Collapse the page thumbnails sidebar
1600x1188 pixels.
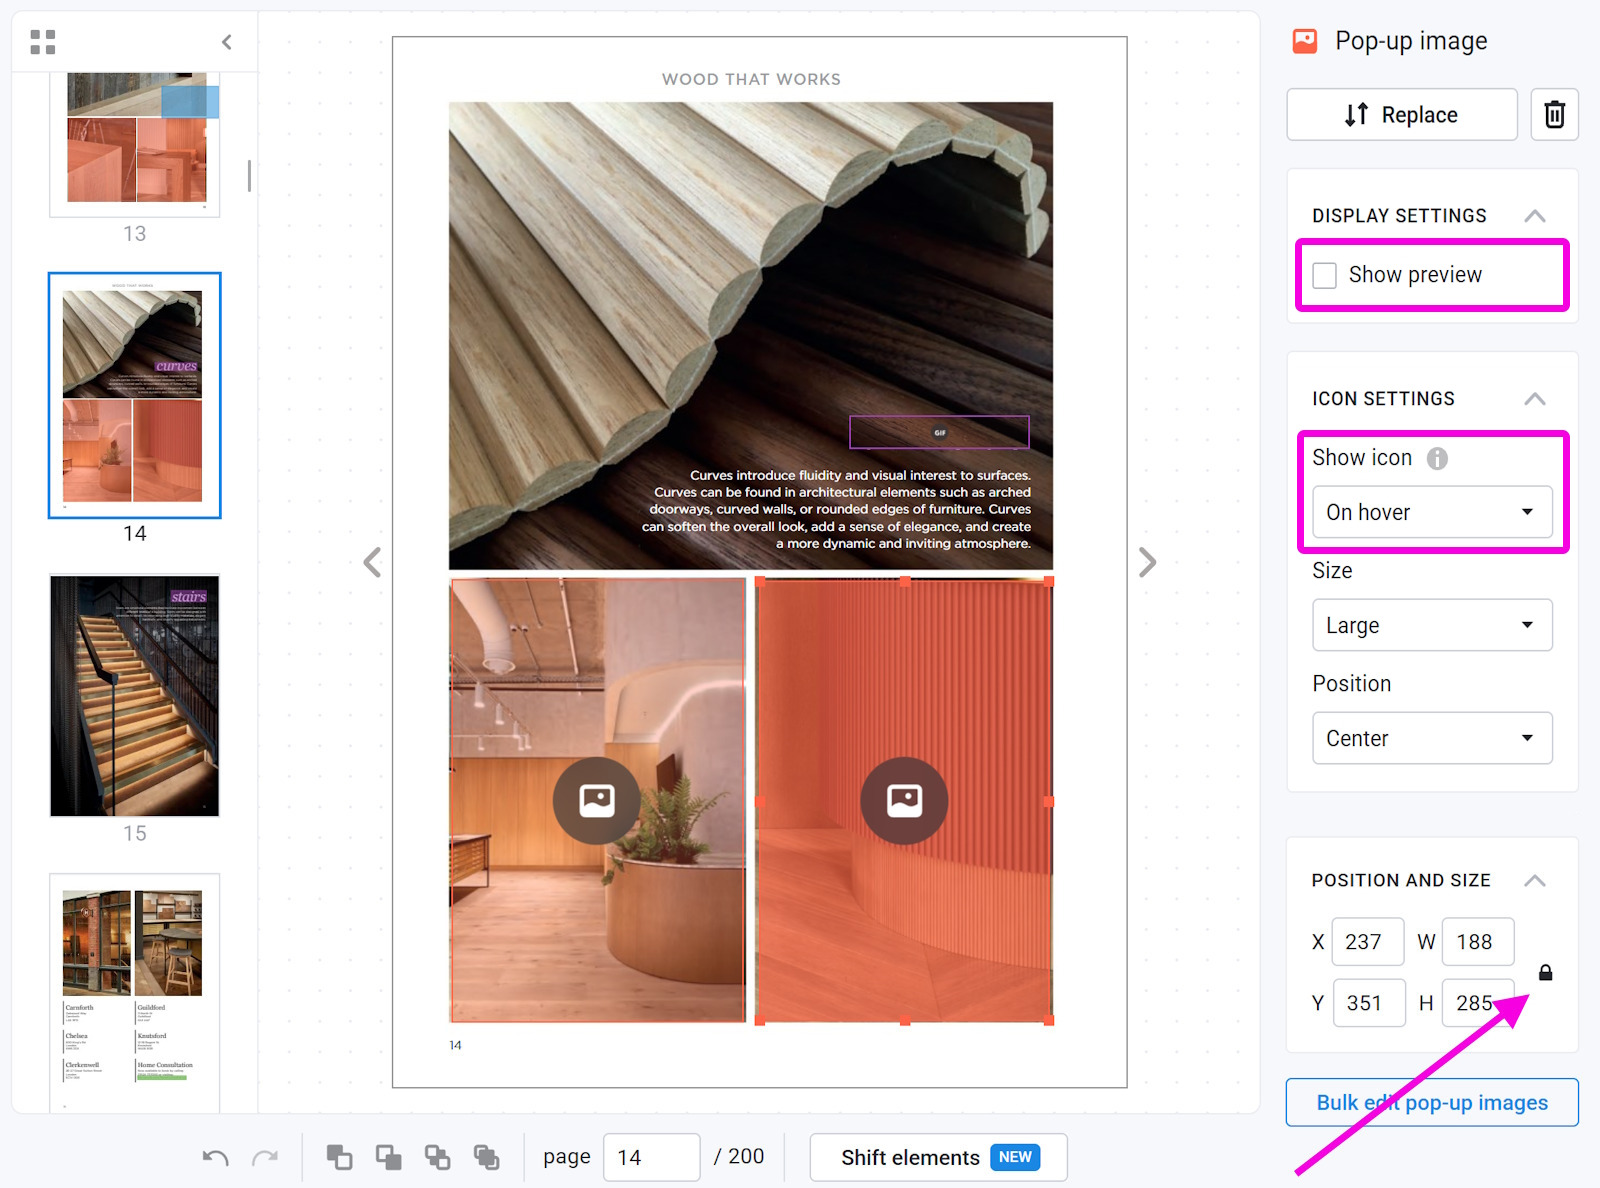pos(227,42)
